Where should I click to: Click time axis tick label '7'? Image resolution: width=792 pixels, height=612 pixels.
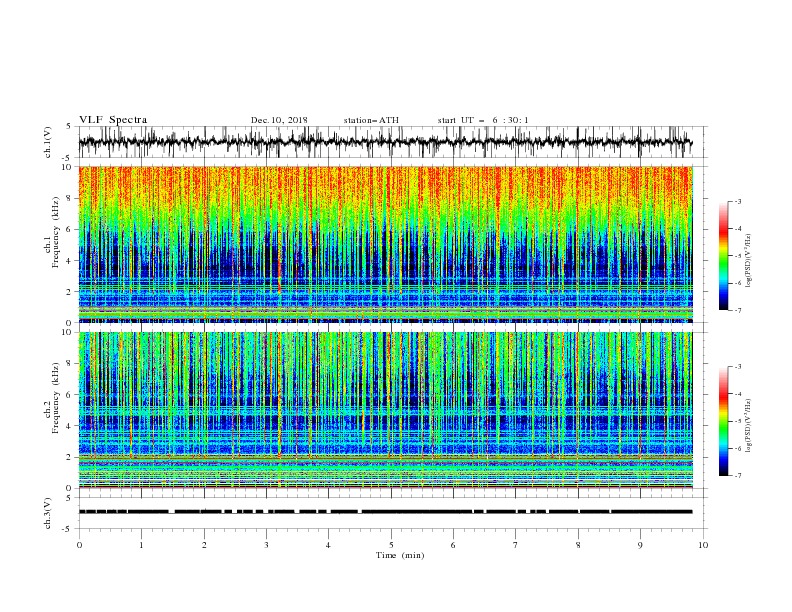point(516,545)
